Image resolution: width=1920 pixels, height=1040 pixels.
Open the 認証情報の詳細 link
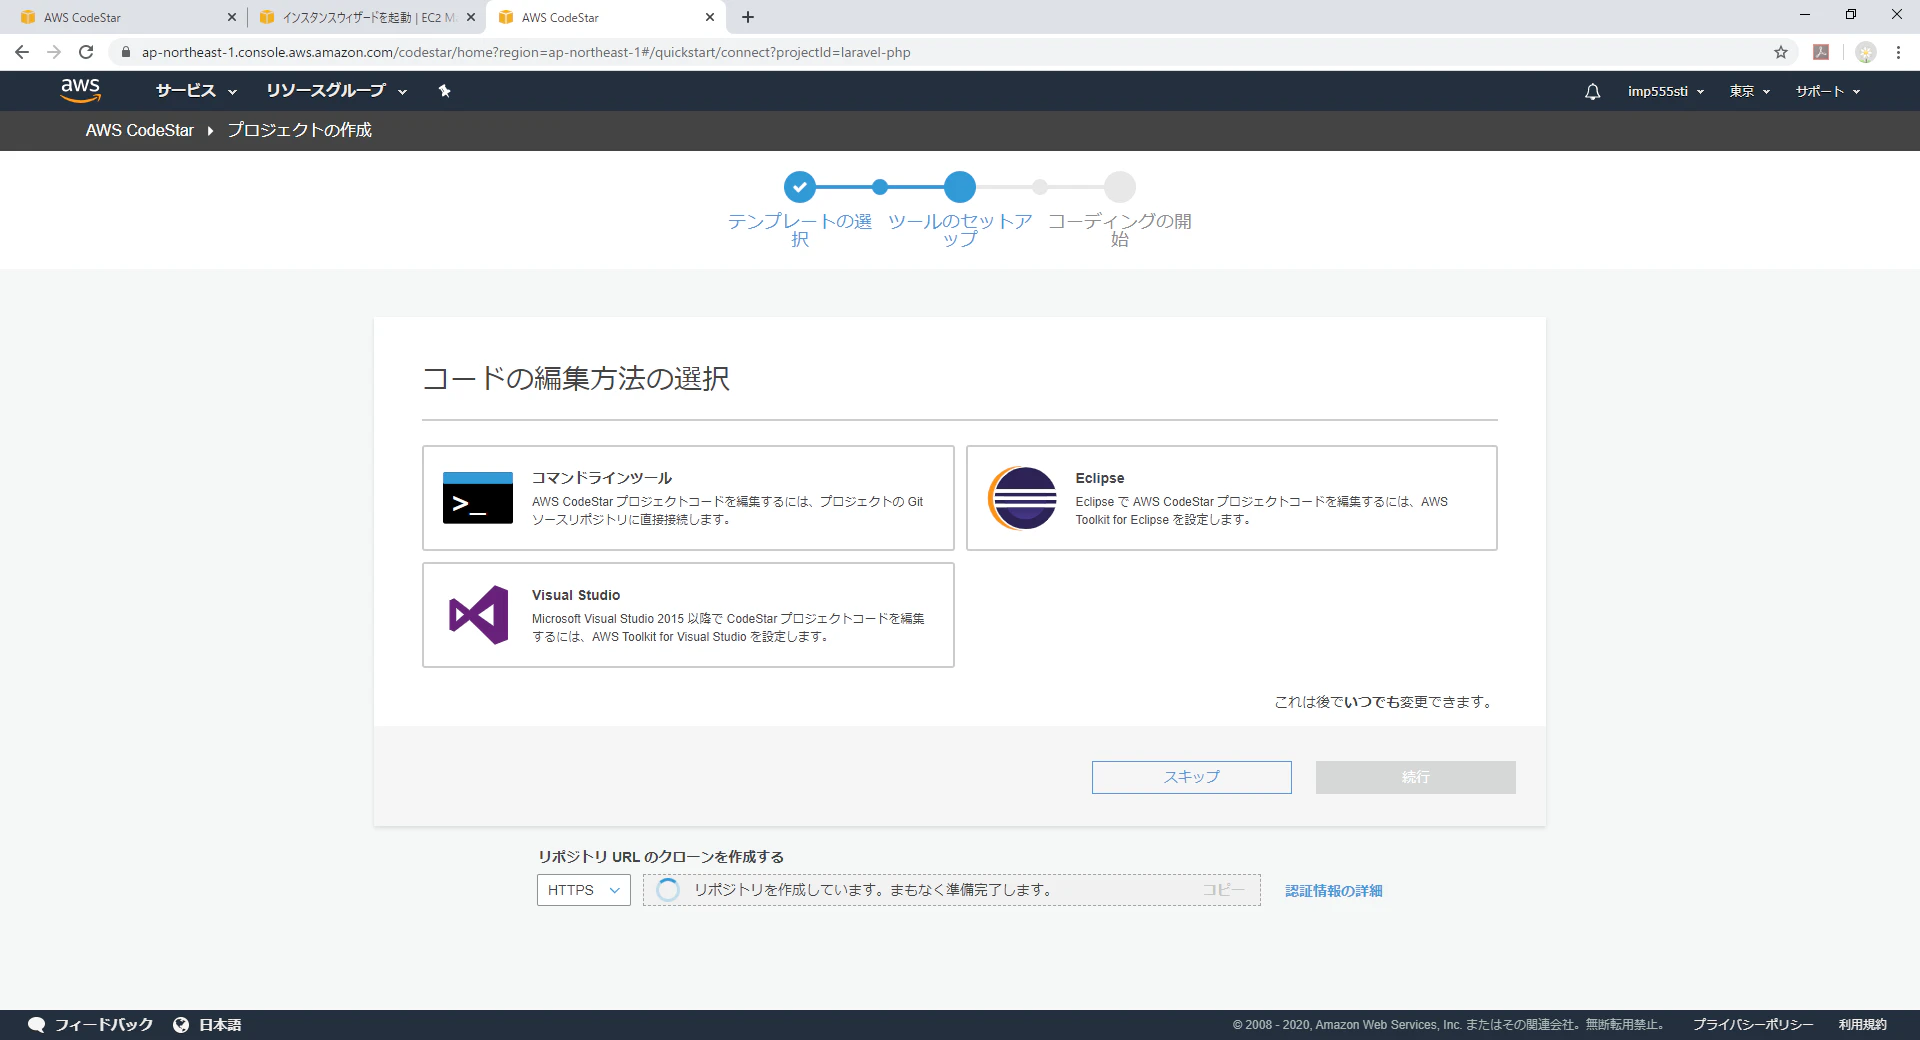coord(1334,890)
